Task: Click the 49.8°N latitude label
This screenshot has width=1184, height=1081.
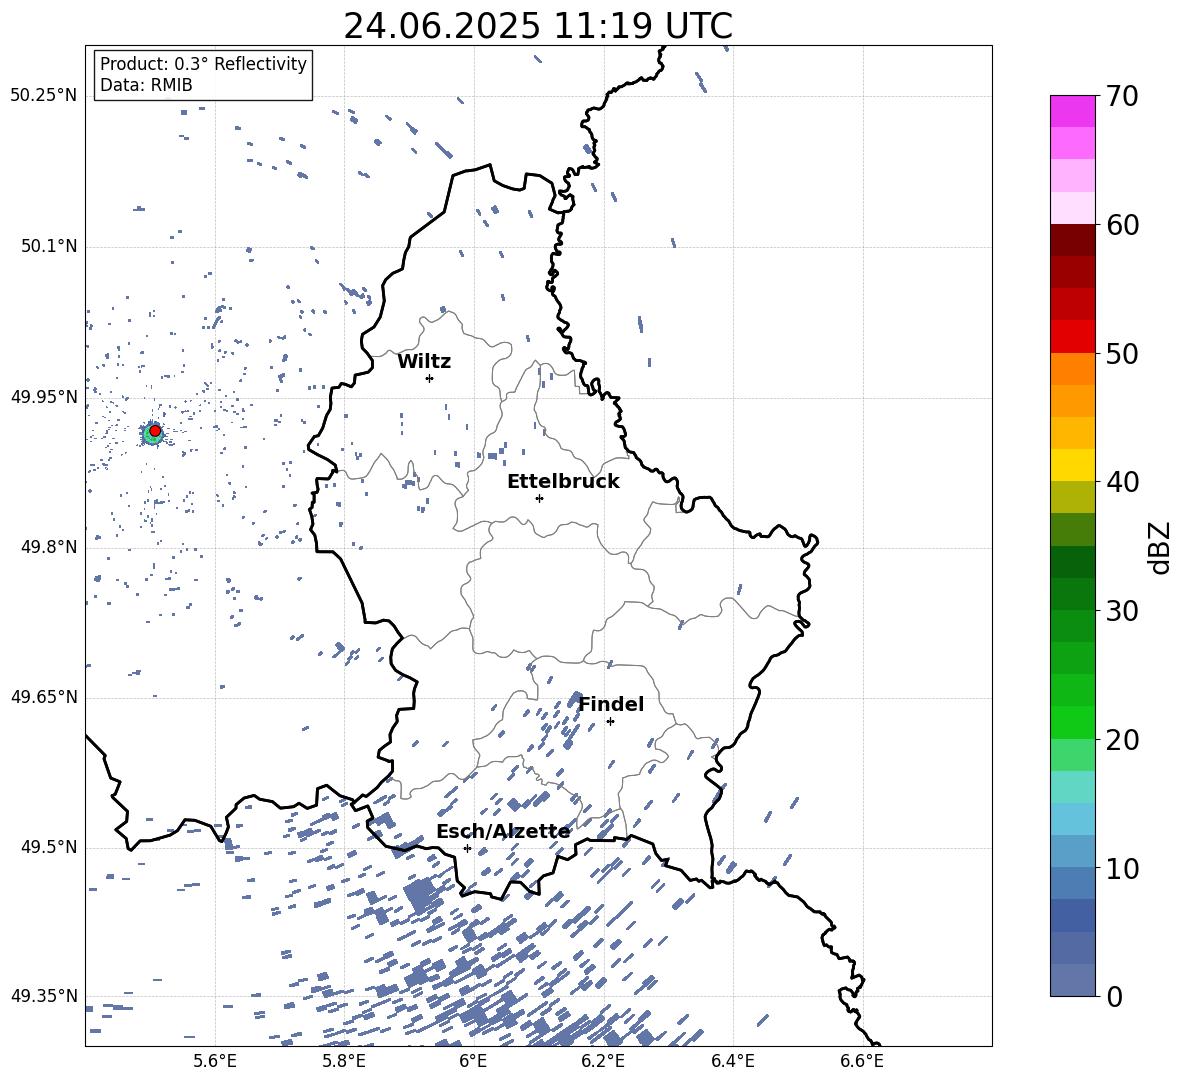Action: point(48,547)
